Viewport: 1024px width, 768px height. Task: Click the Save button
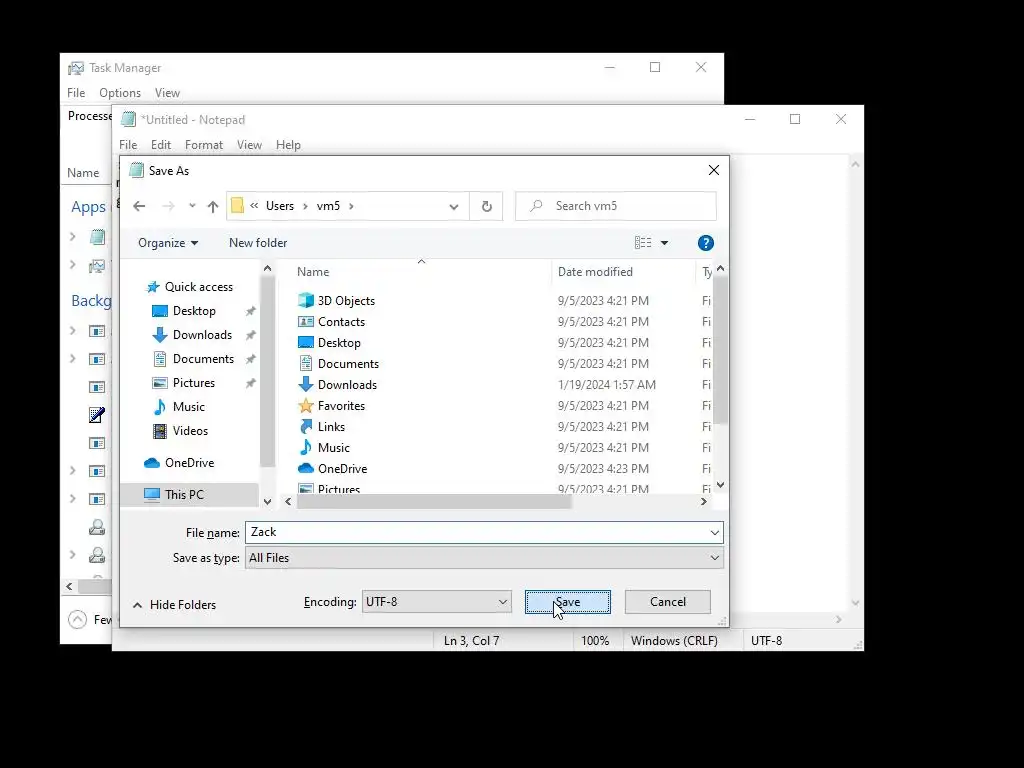[568, 602]
